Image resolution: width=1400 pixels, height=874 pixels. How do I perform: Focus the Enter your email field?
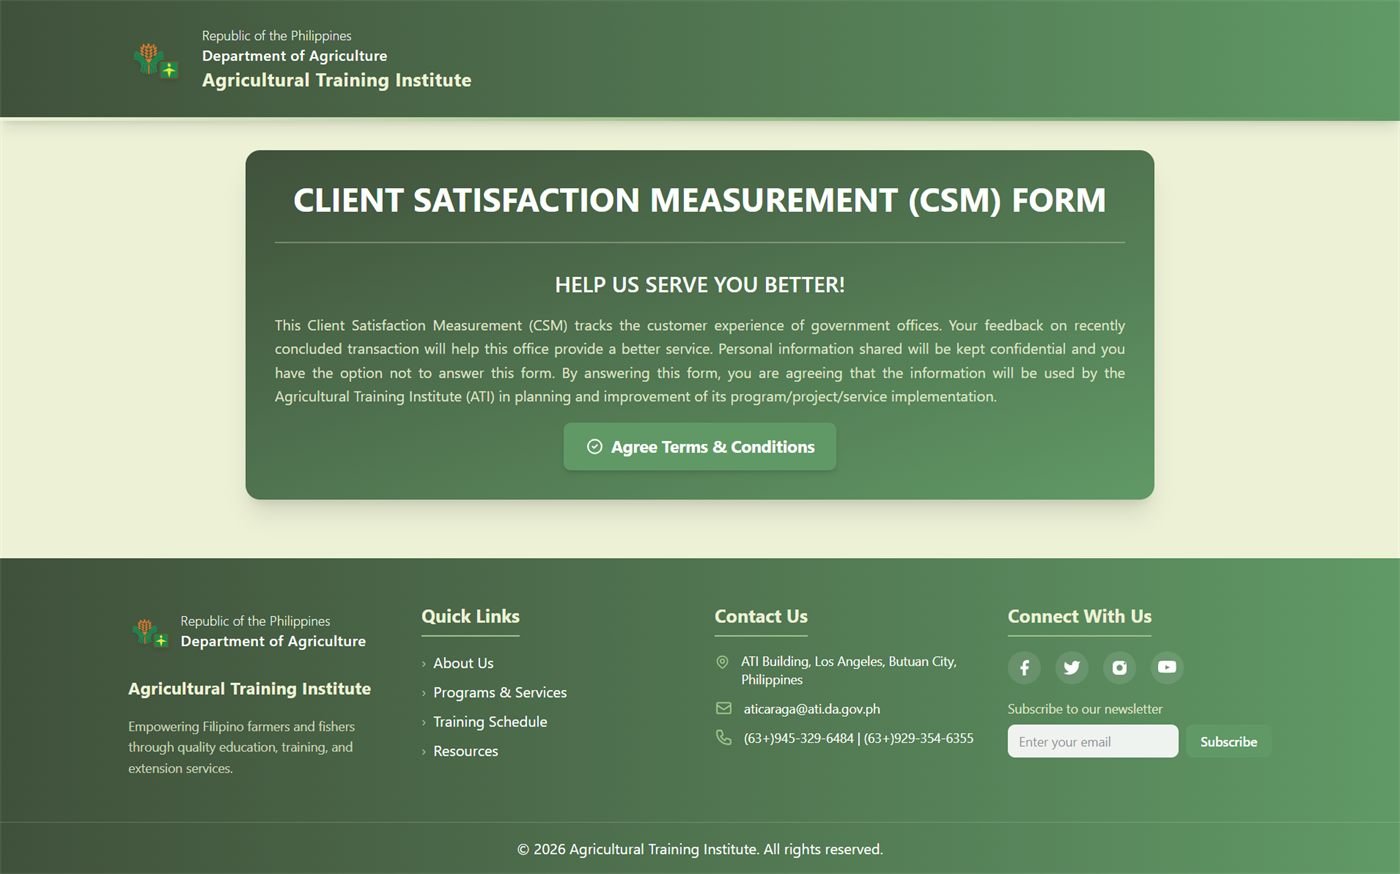[1093, 741]
